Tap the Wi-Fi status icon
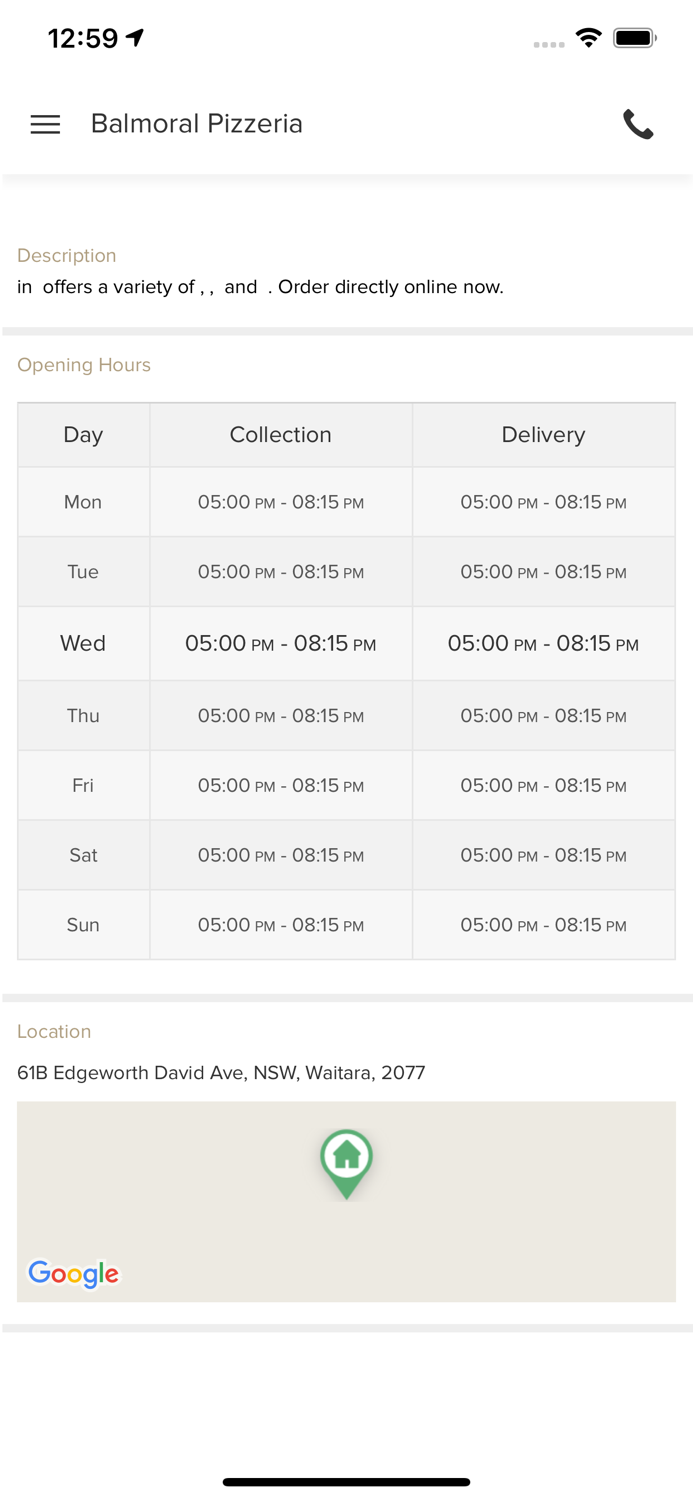The image size is (693, 1500). click(x=588, y=38)
